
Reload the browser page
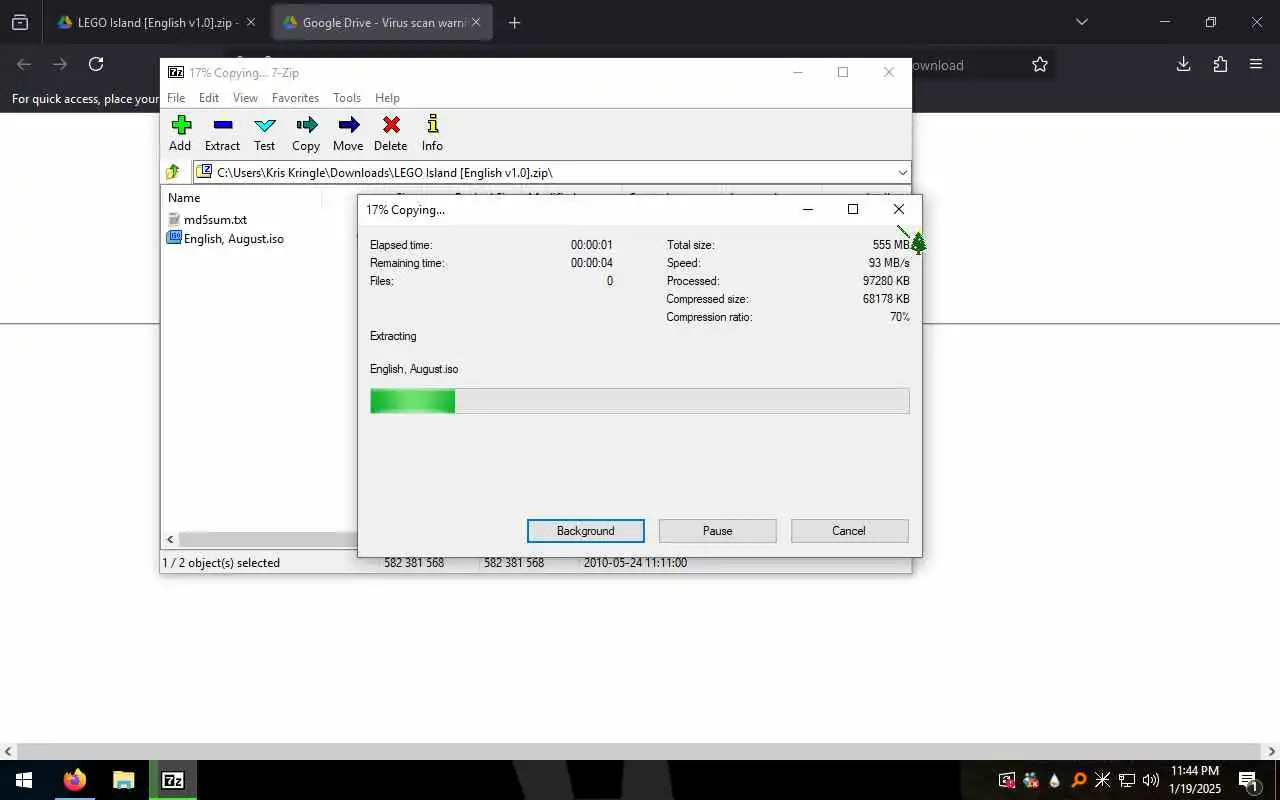click(x=96, y=64)
